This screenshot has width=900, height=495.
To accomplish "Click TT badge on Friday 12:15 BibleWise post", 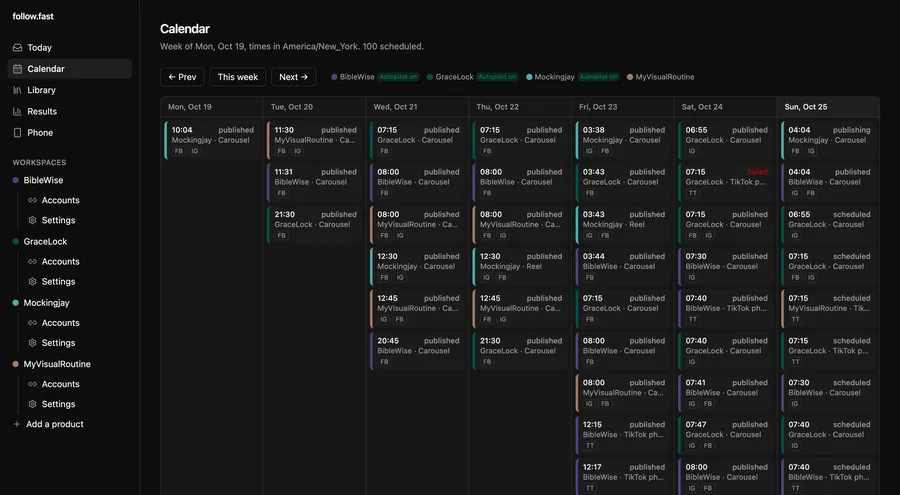I will [590, 446].
